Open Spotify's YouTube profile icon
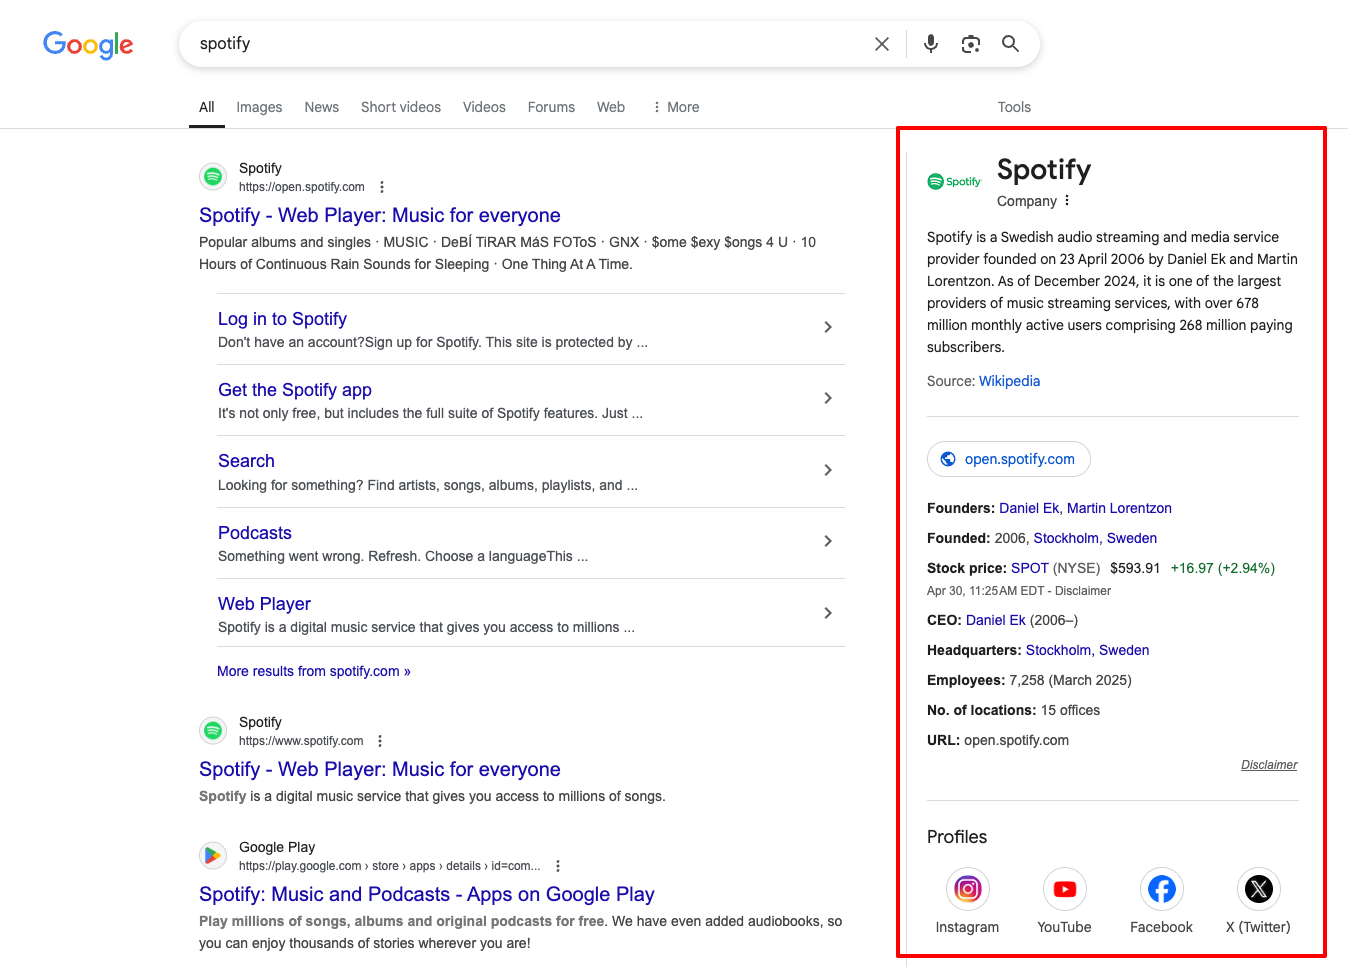This screenshot has height=967, width=1348. (1065, 889)
